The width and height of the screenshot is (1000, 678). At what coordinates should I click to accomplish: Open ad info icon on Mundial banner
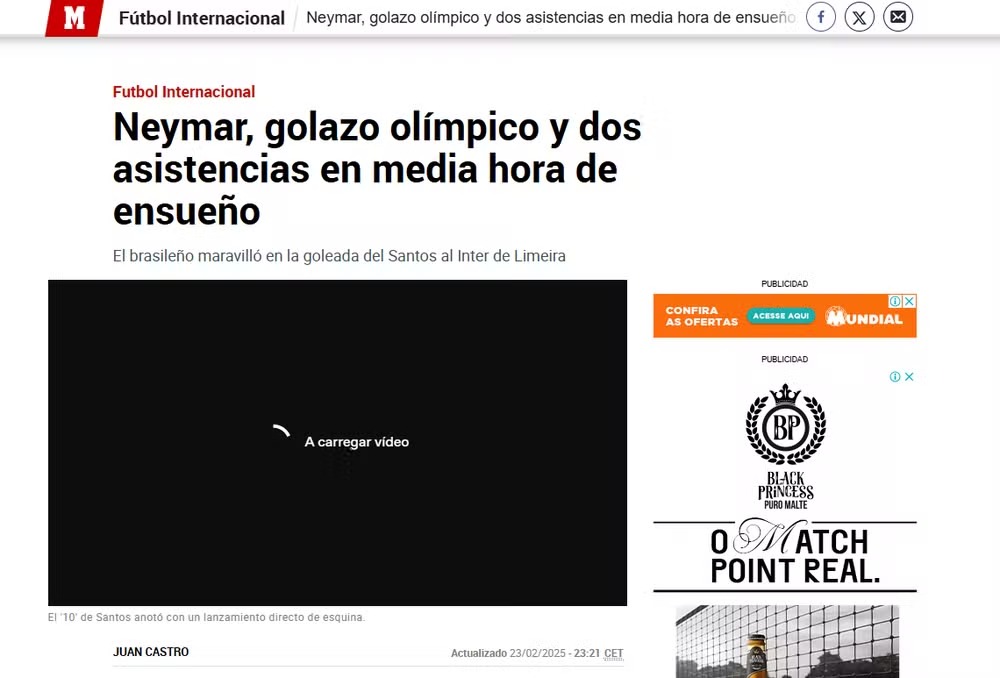897,301
